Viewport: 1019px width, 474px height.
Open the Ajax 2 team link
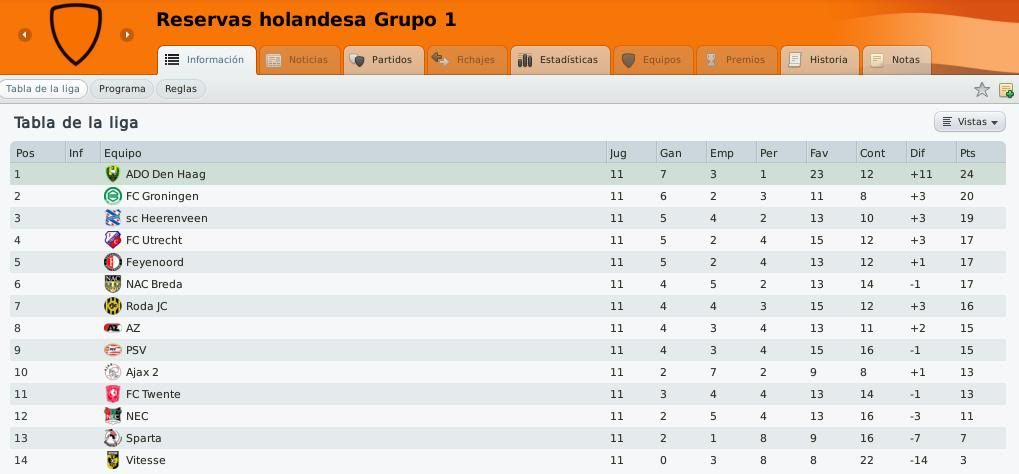pos(142,372)
